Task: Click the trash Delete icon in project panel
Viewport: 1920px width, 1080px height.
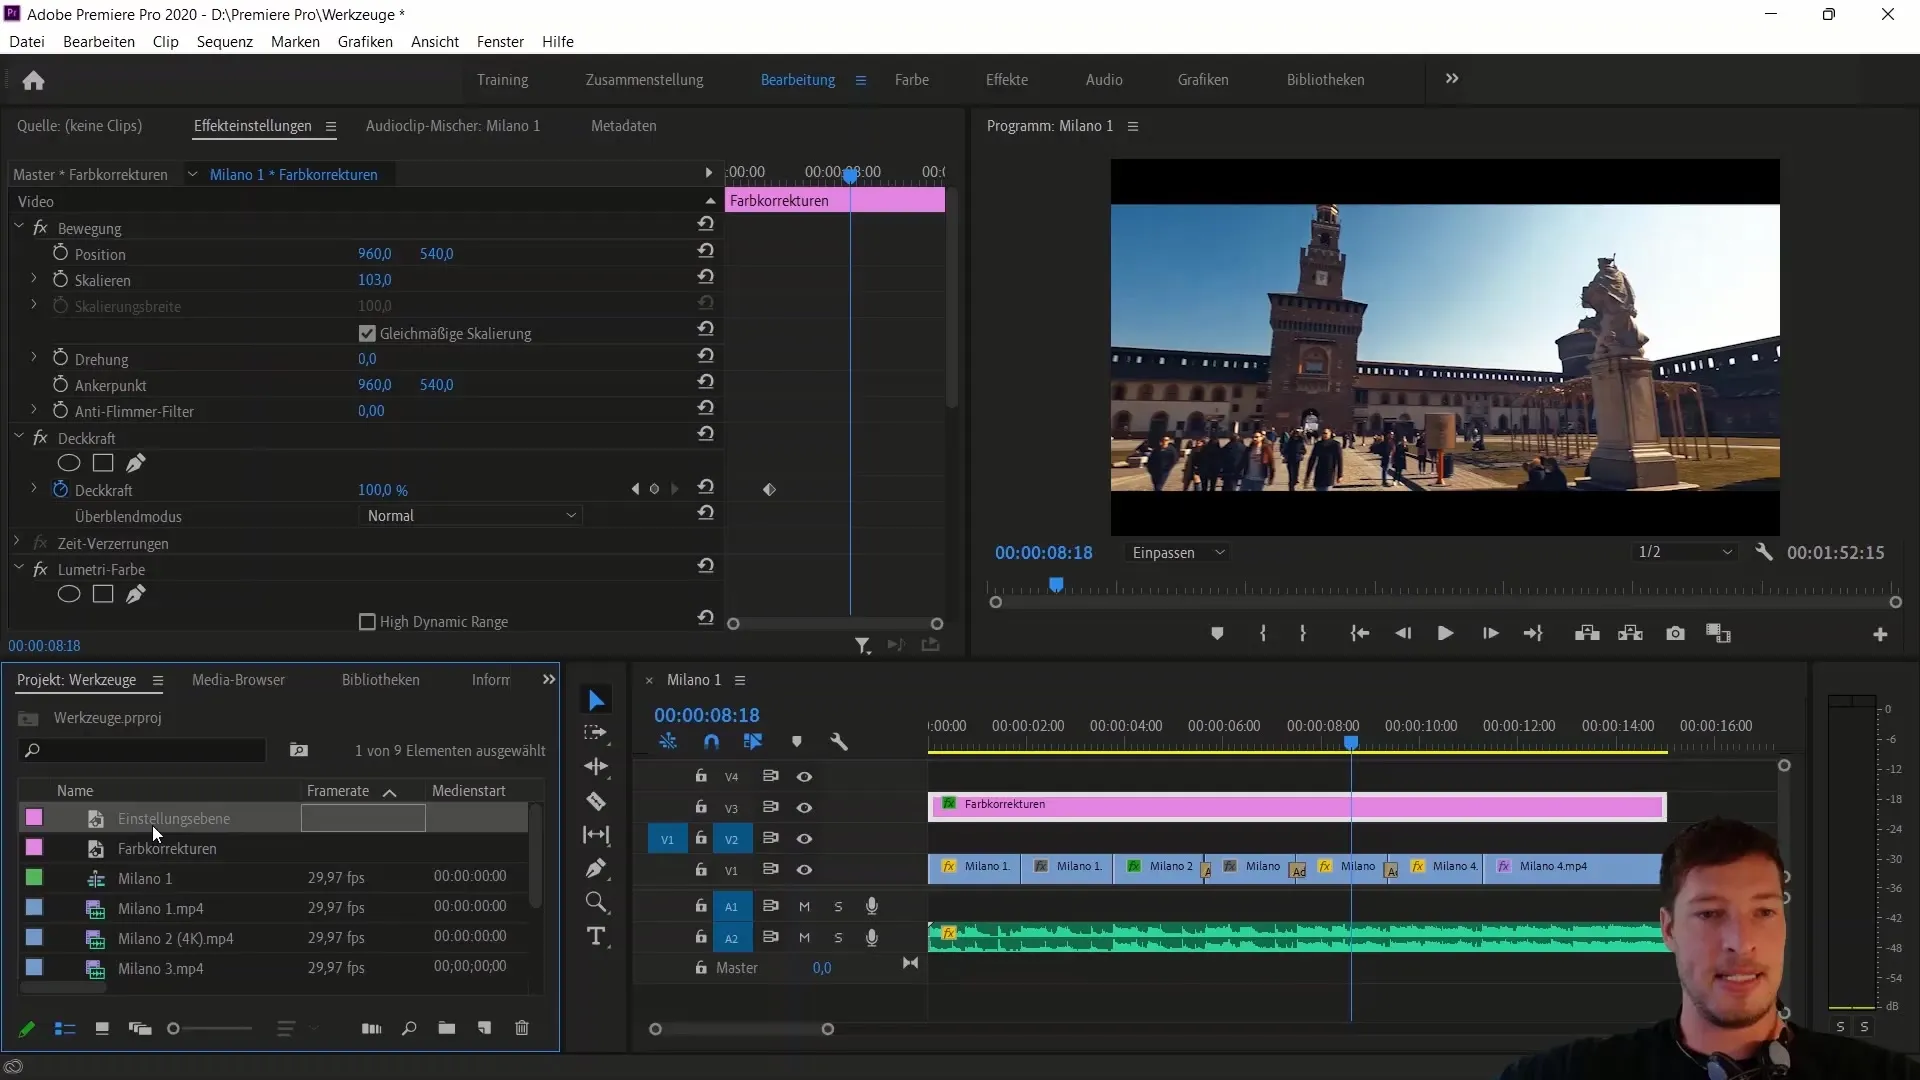Action: 522,1028
